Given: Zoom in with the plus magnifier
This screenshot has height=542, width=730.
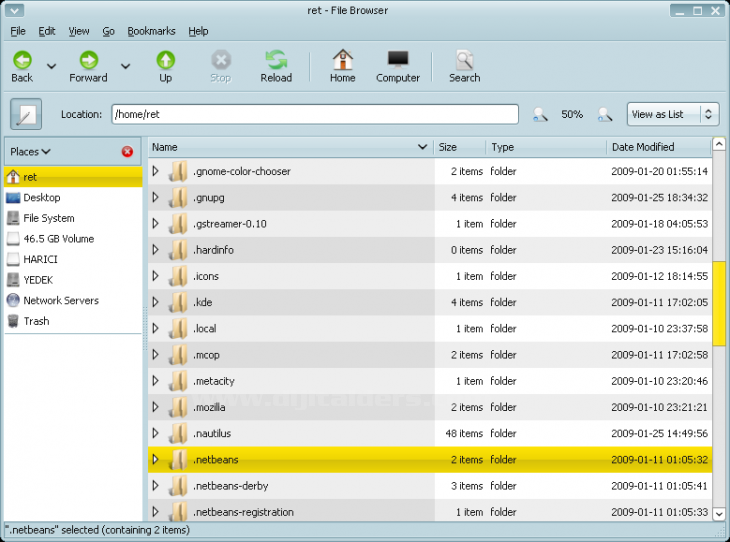Looking at the screenshot, I should [604, 115].
